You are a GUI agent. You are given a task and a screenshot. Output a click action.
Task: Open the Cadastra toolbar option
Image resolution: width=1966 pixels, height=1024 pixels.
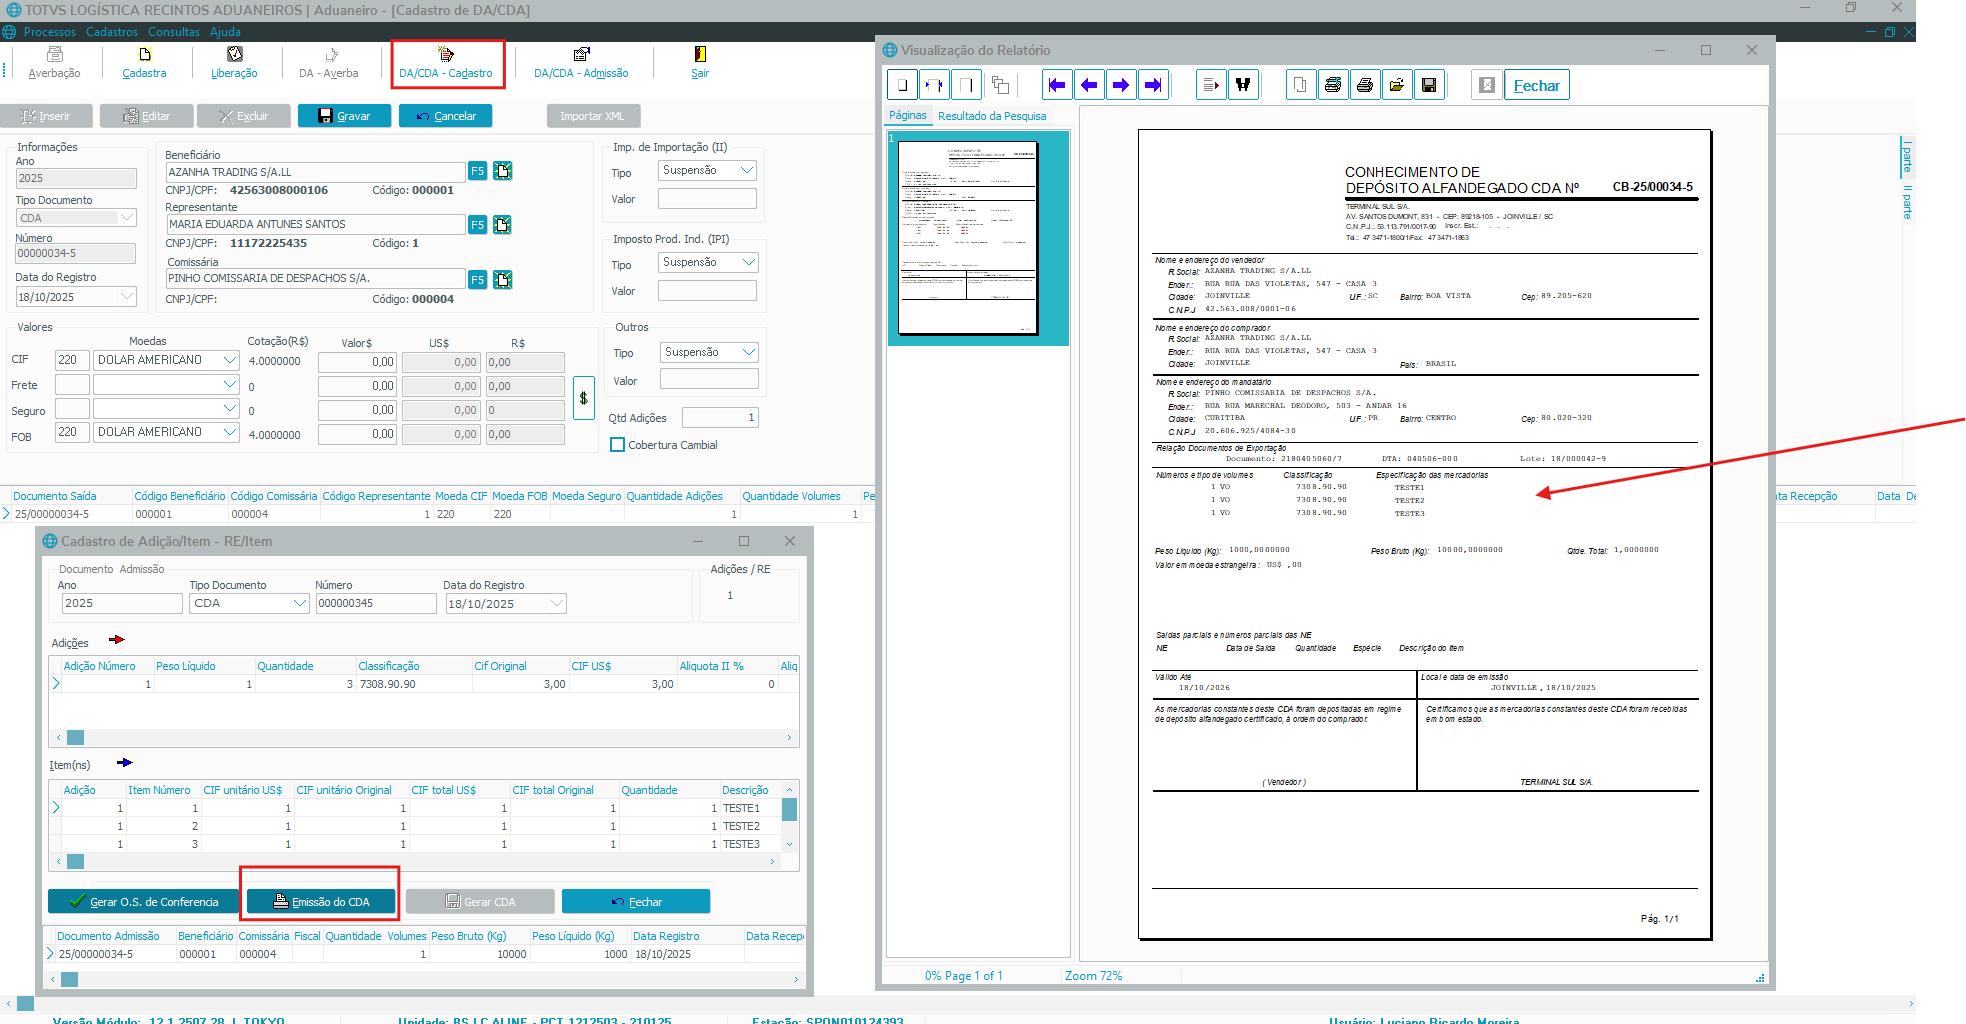pos(144,63)
